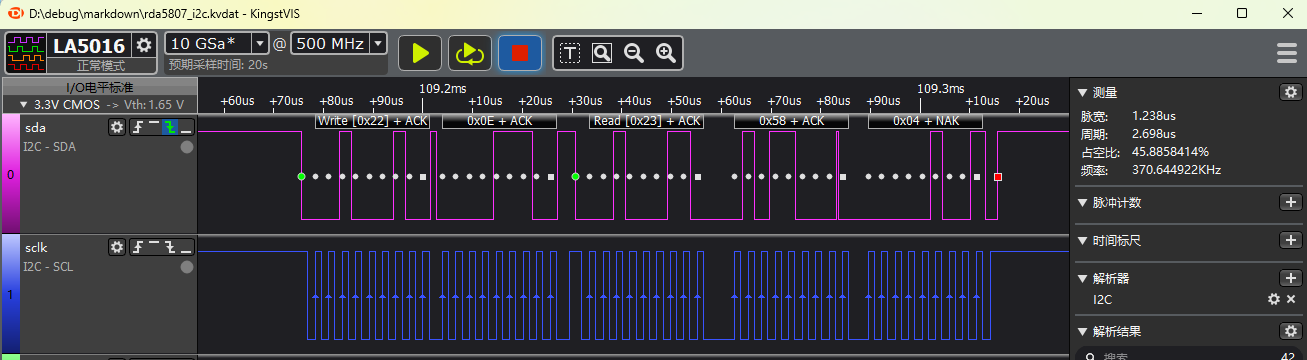Open the 500 MHz sample rate dropdown
The height and width of the screenshot is (360, 1307).
pyautogui.click(x=378, y=43)
